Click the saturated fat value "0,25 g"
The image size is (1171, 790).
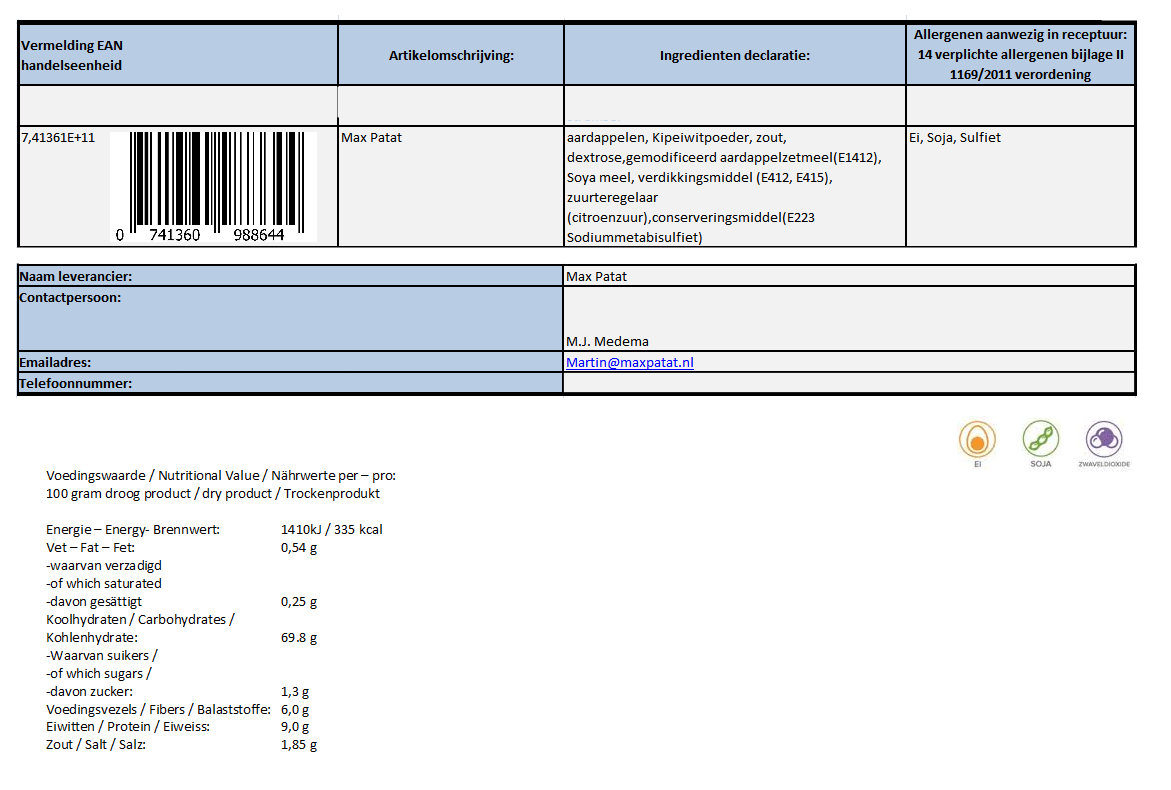point(299,601)
